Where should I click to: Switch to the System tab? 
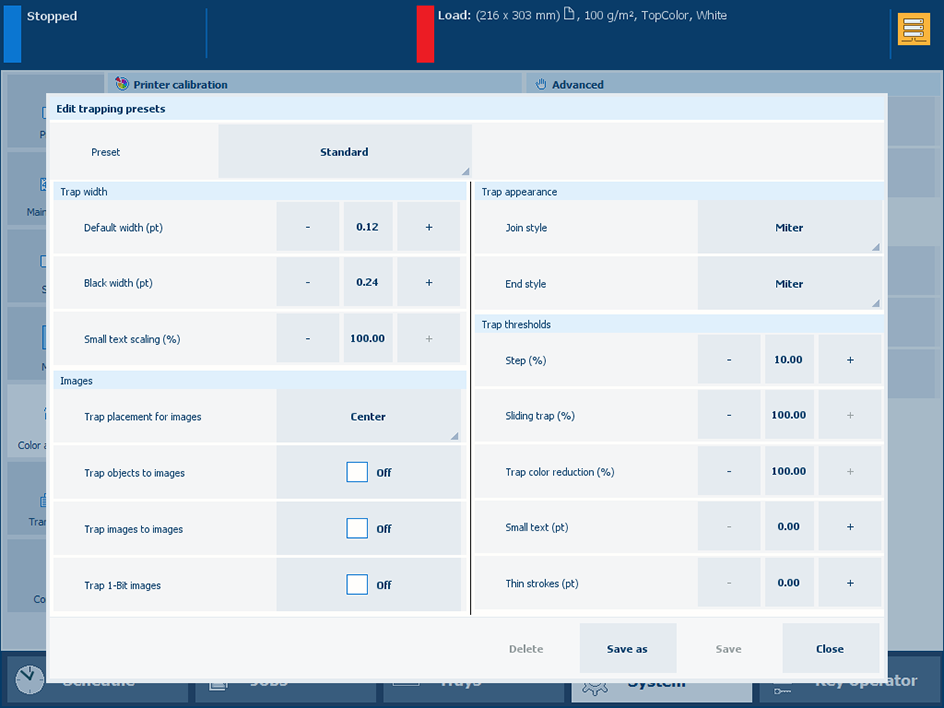pos(660,683)
